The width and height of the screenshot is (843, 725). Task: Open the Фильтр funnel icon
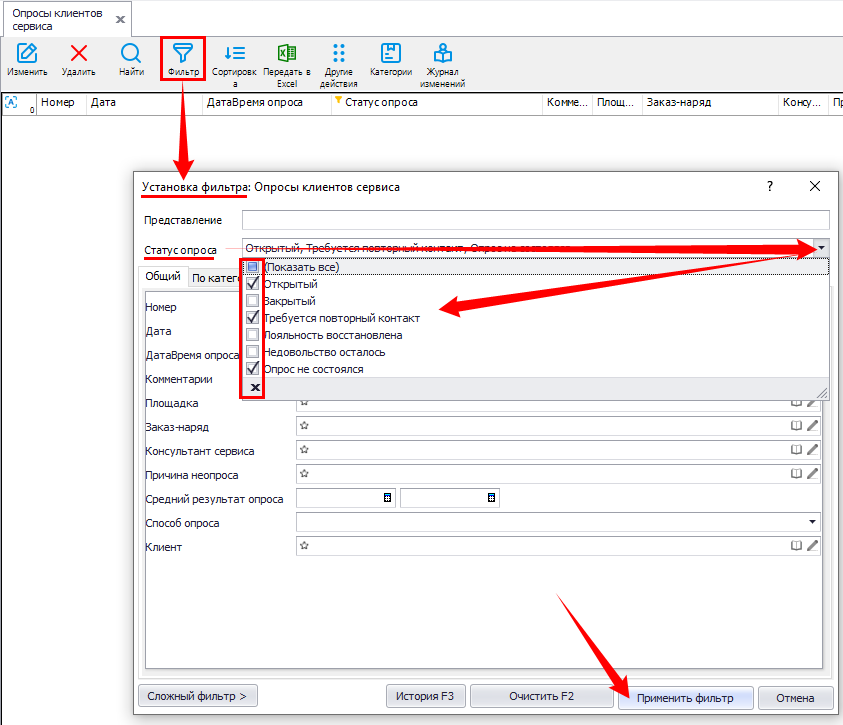(x=183, y=54)
